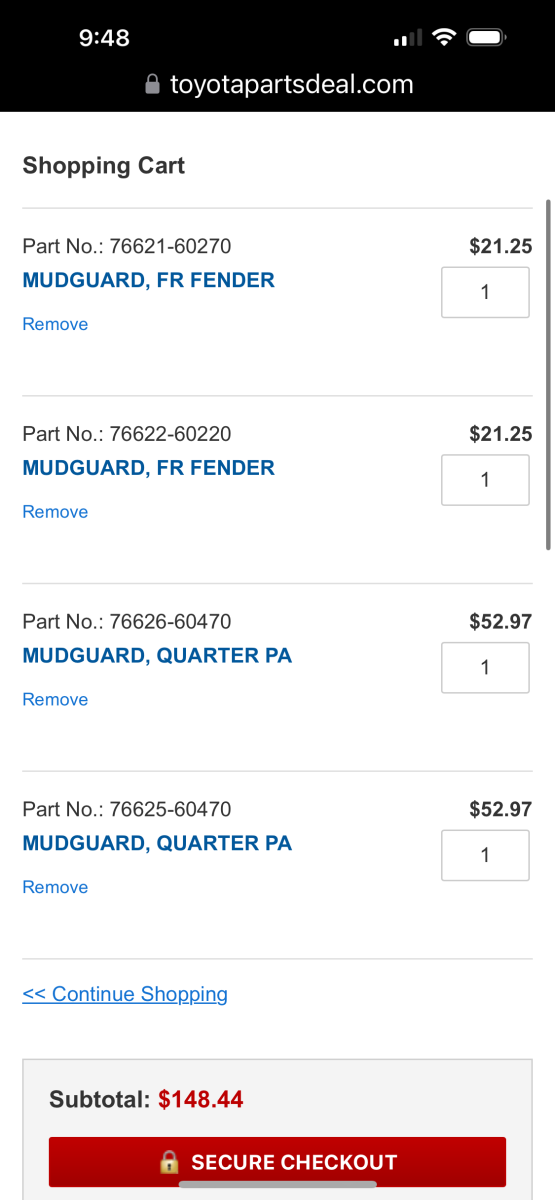Tap the cellular signal bars icon
Screen dimensions: 555x1200
point(408,39)
